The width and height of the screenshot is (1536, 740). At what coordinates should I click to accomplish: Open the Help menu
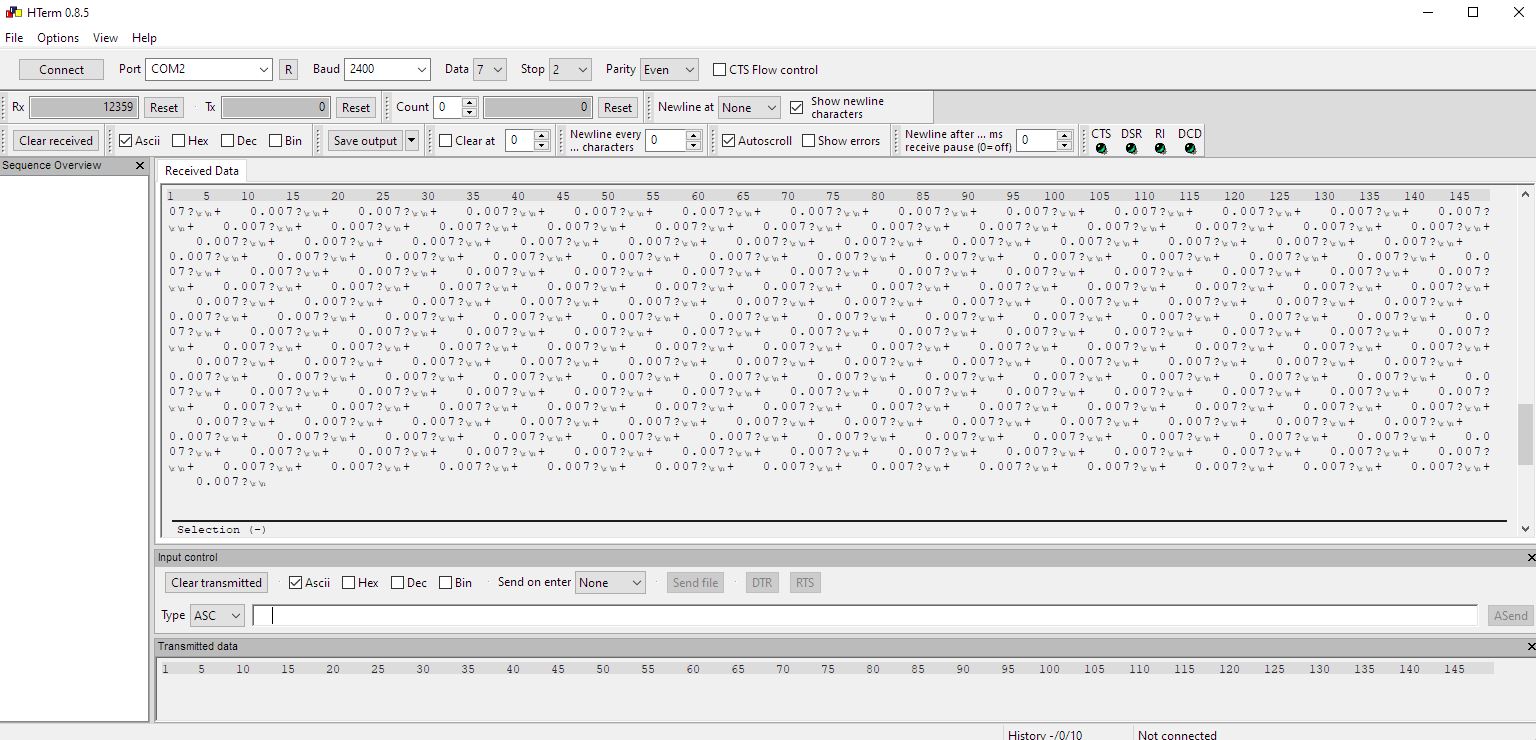(x=144, y=38)
